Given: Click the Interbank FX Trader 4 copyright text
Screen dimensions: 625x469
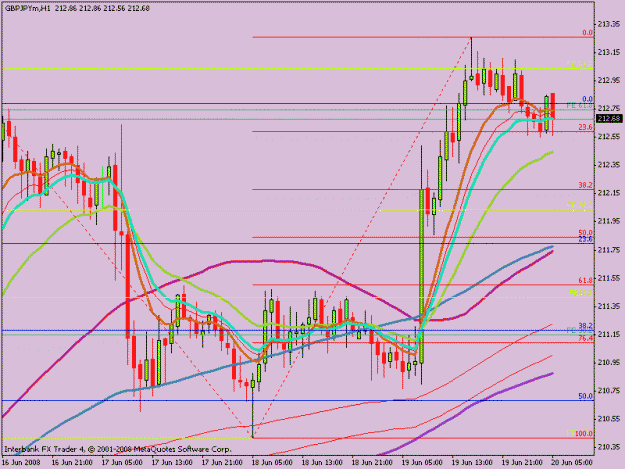Looking at the screenshot, I should [x=118, y=449].
